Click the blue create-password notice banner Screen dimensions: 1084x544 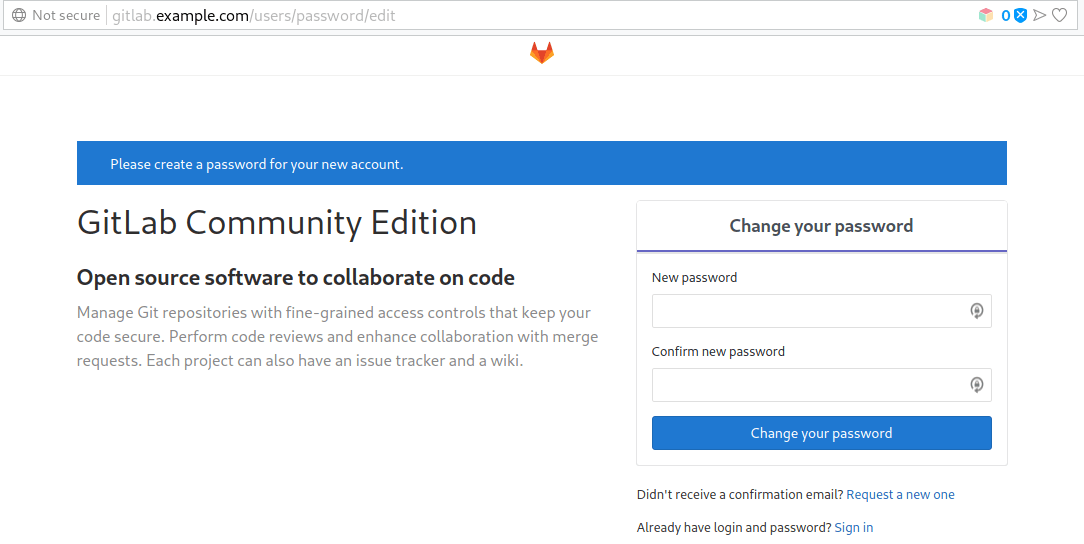click(541, 163)
